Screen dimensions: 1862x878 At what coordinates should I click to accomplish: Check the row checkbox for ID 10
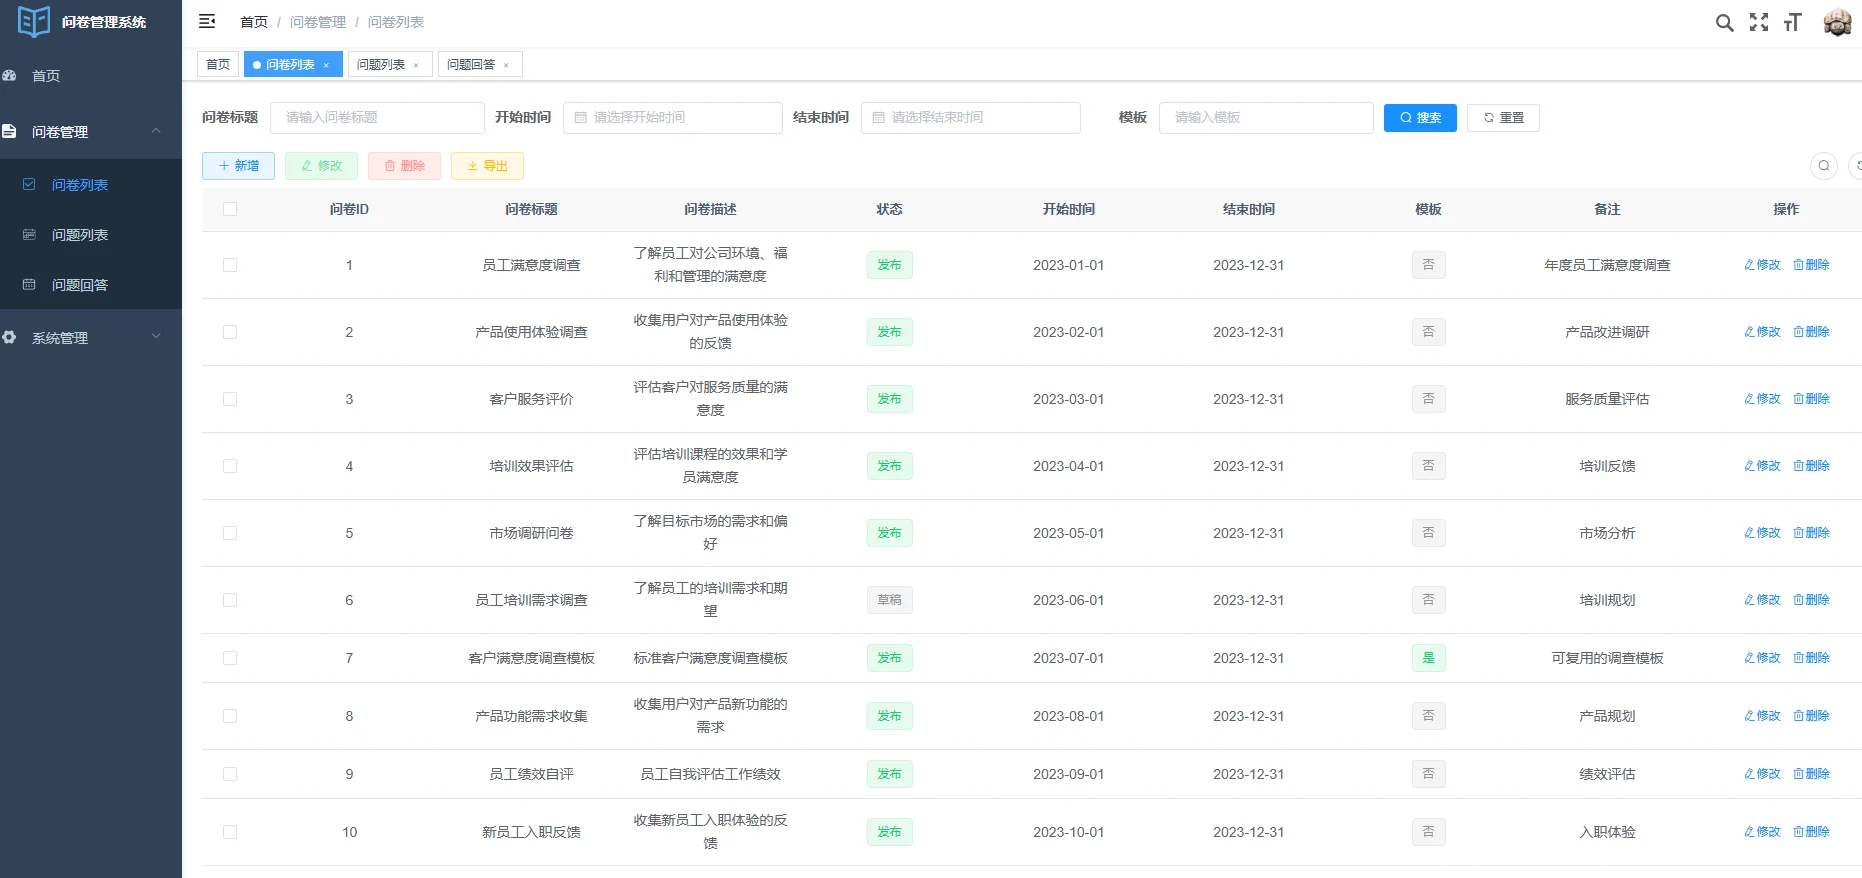click(230, 832)
